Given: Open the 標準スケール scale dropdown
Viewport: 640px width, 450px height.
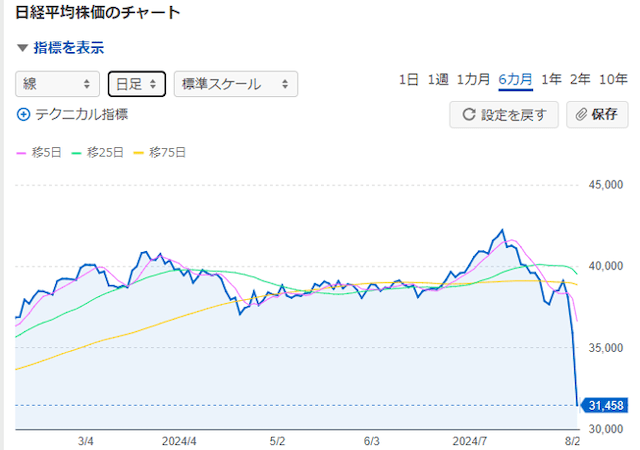Looking at the screenshot, I should (x=236, y=84).
